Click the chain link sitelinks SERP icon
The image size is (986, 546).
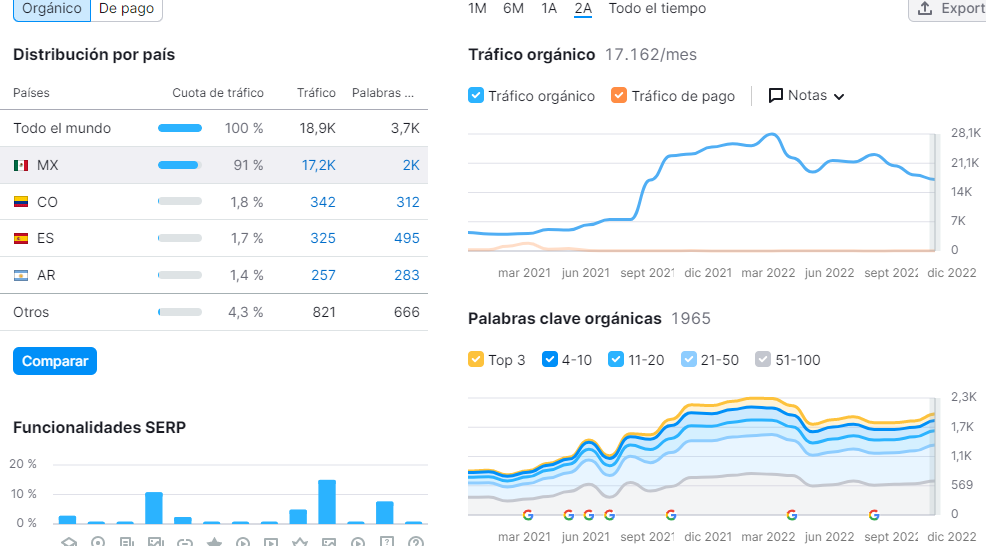[185, 542]
